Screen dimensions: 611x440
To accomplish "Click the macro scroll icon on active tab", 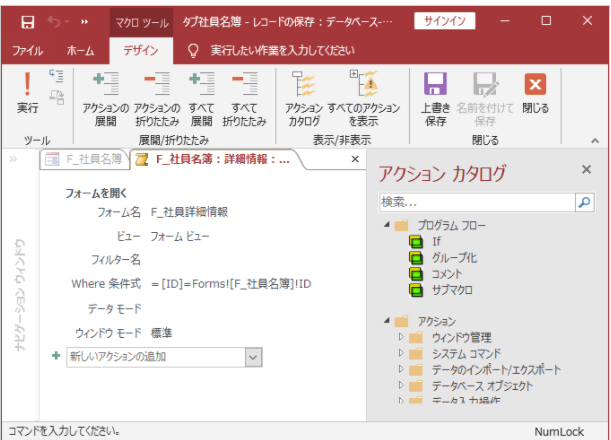I will point(141,159).
